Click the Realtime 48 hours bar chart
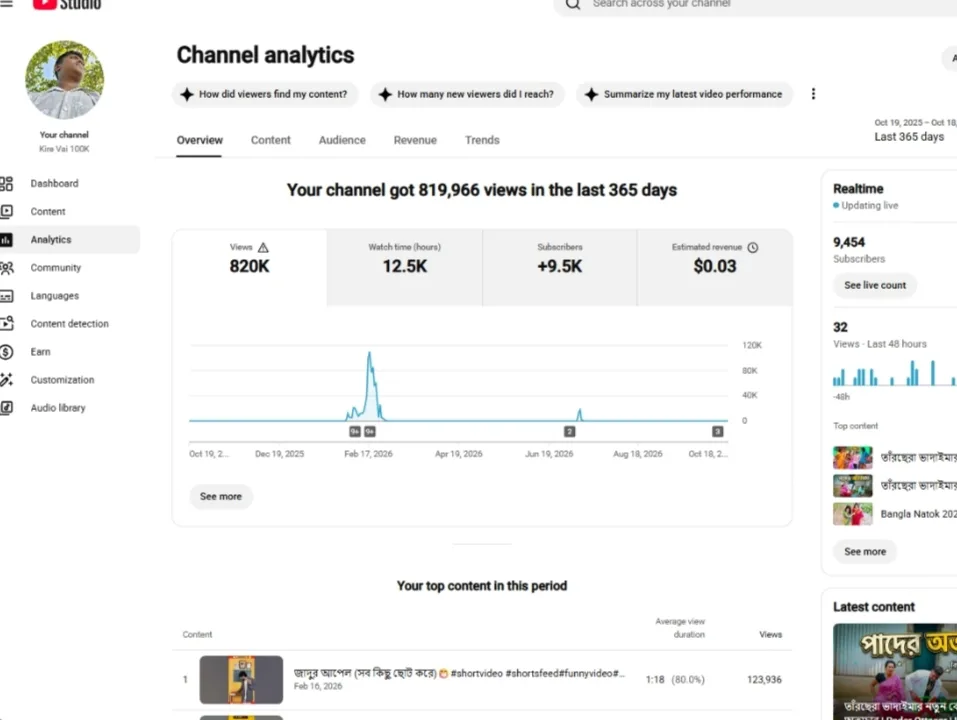The height and width of the screenshot is (720, 957). pyautogui.click(x=895, y=373)
